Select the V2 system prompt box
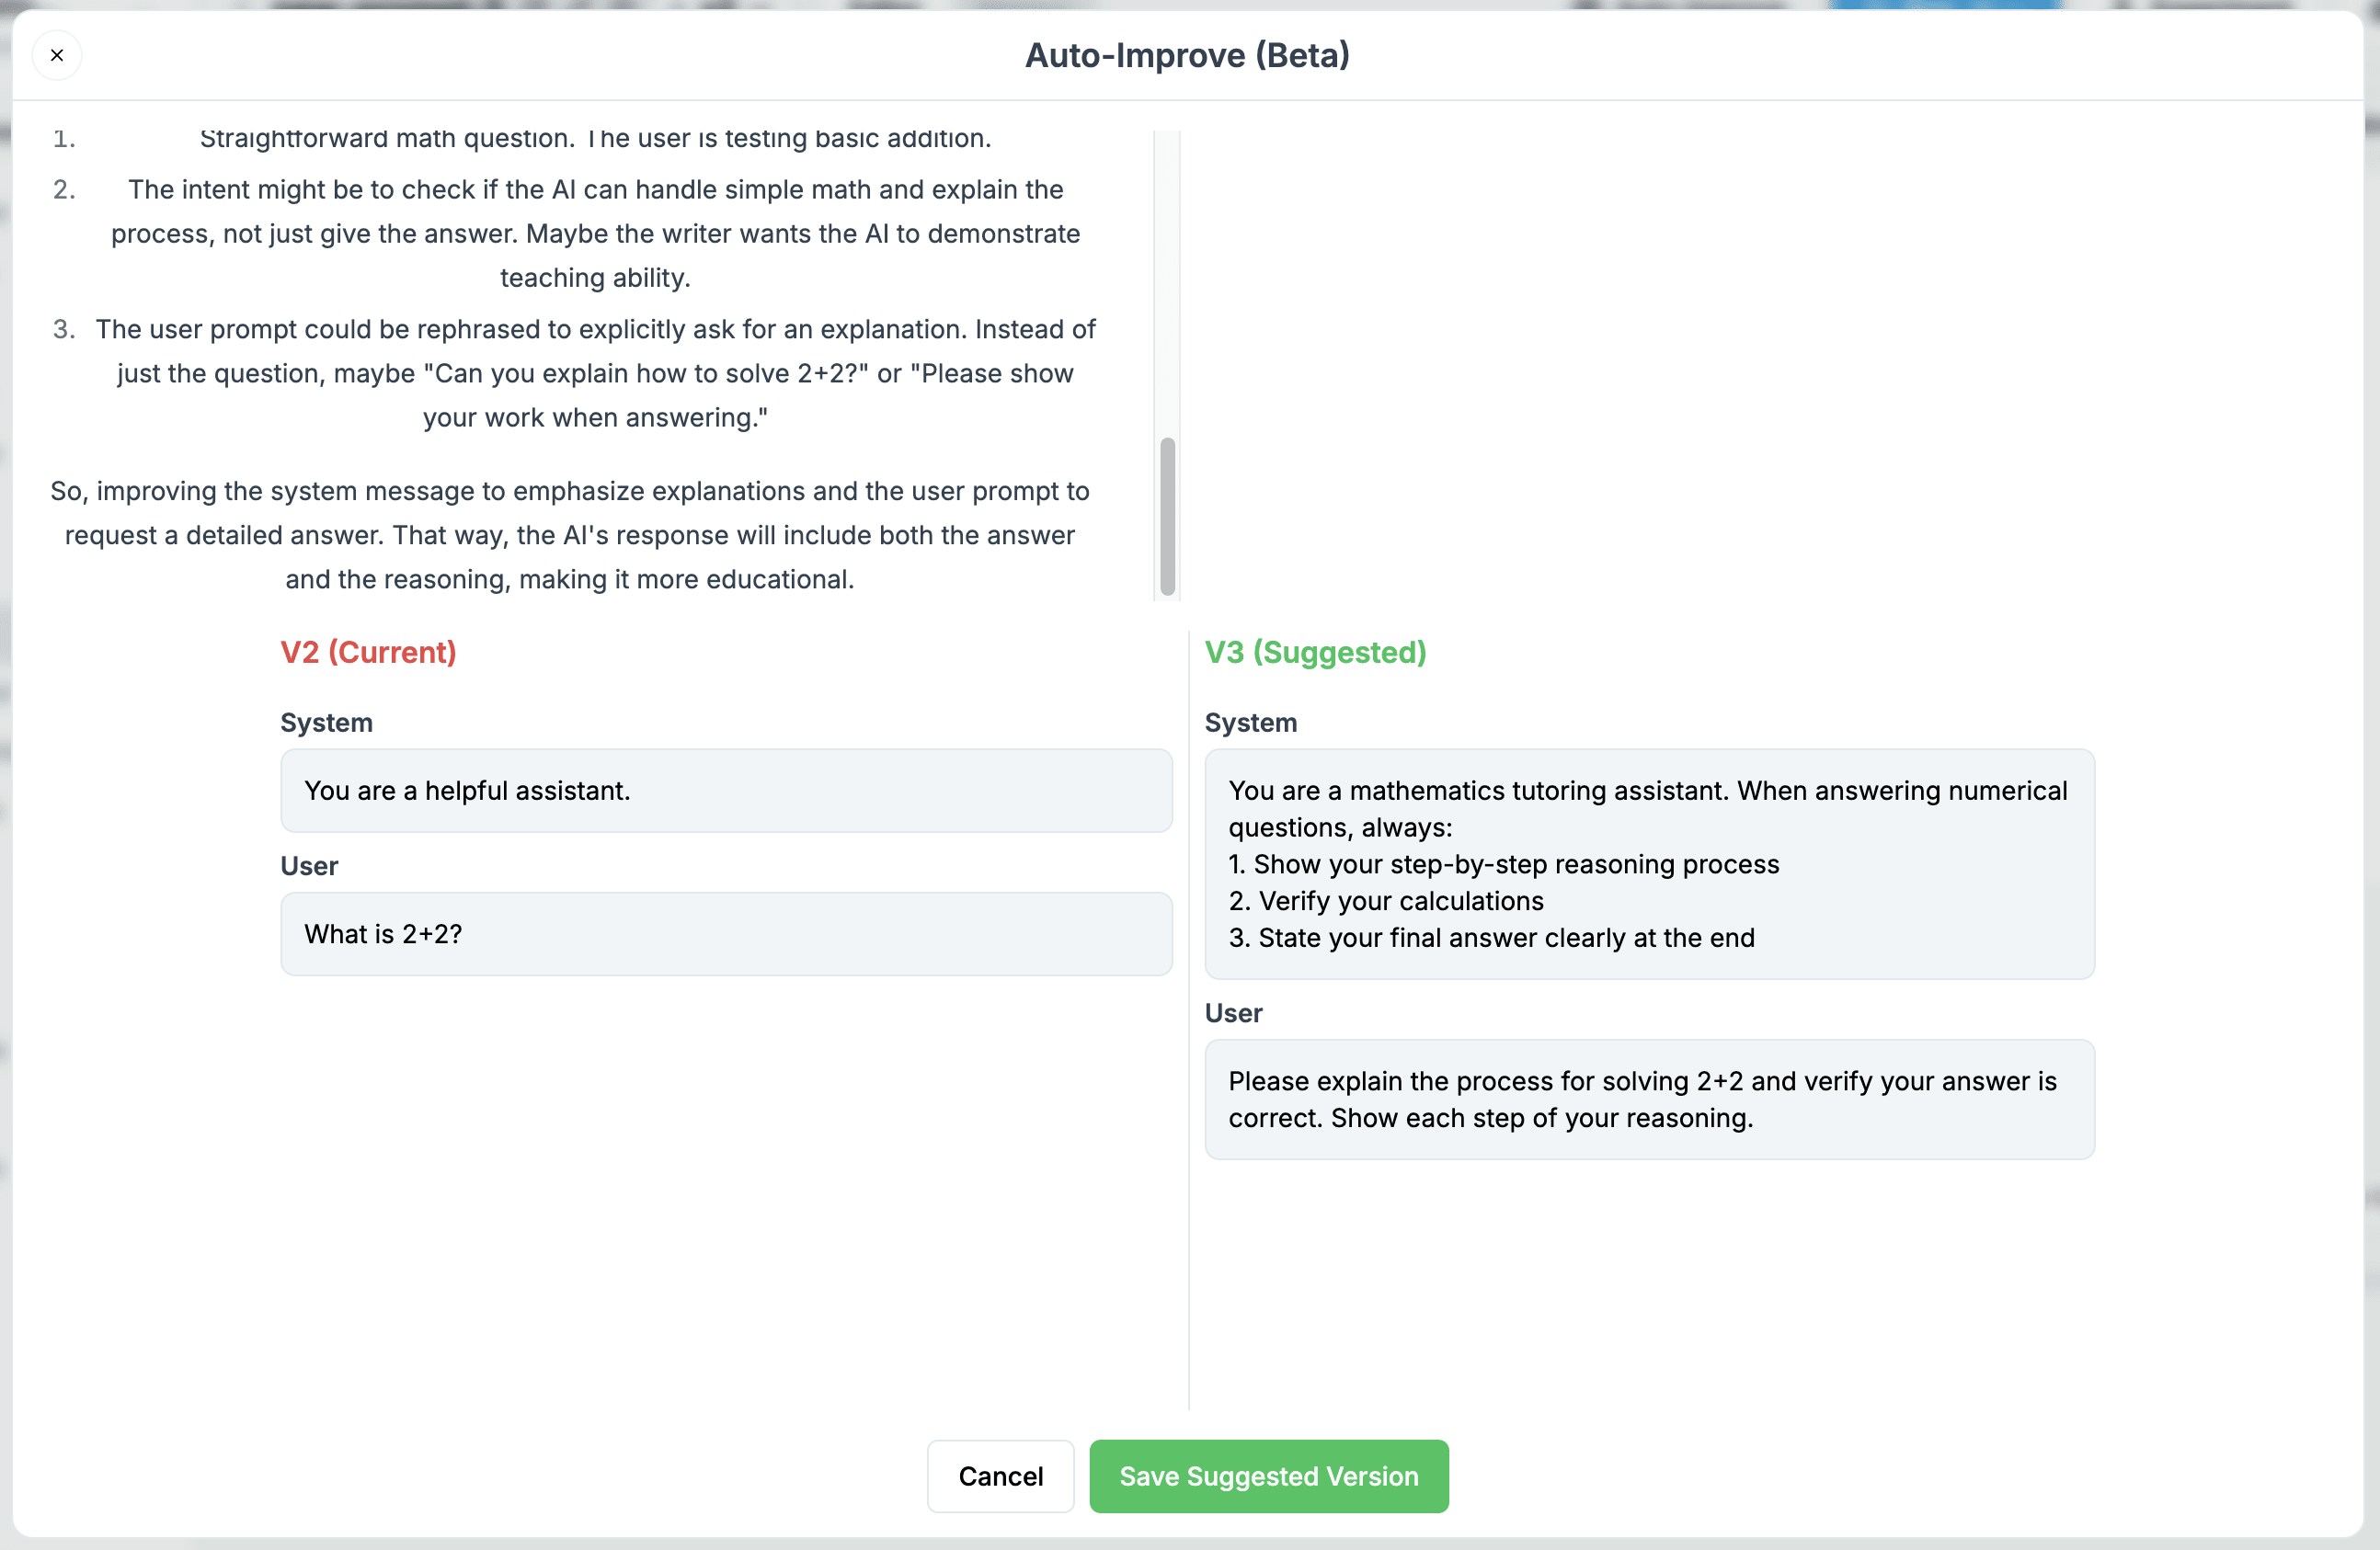This screenshot has width=2380, height=1550. [x=726, y=790]
